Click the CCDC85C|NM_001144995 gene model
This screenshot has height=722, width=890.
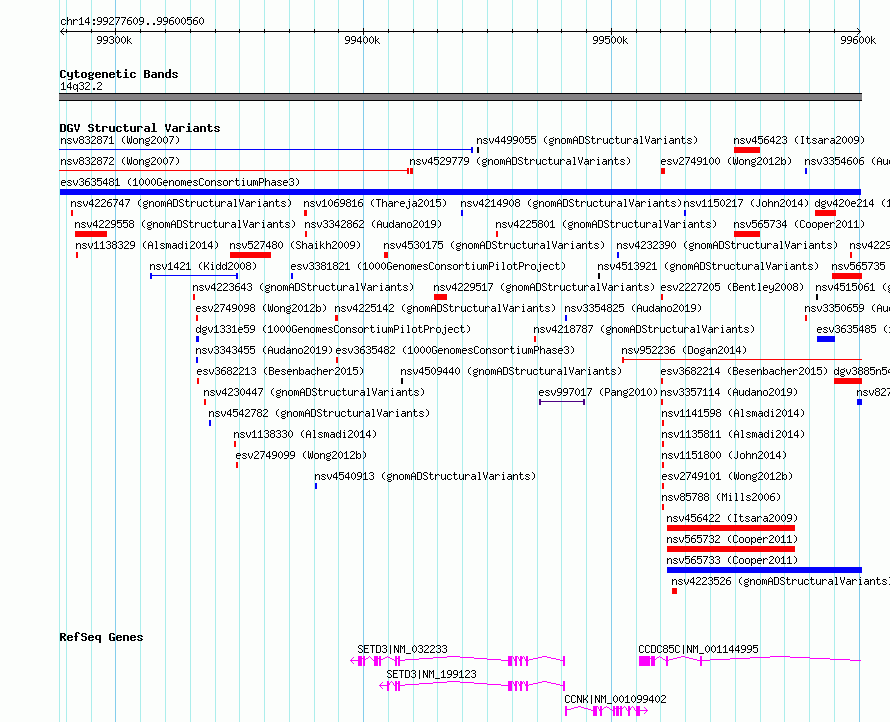tap(750, 661)
